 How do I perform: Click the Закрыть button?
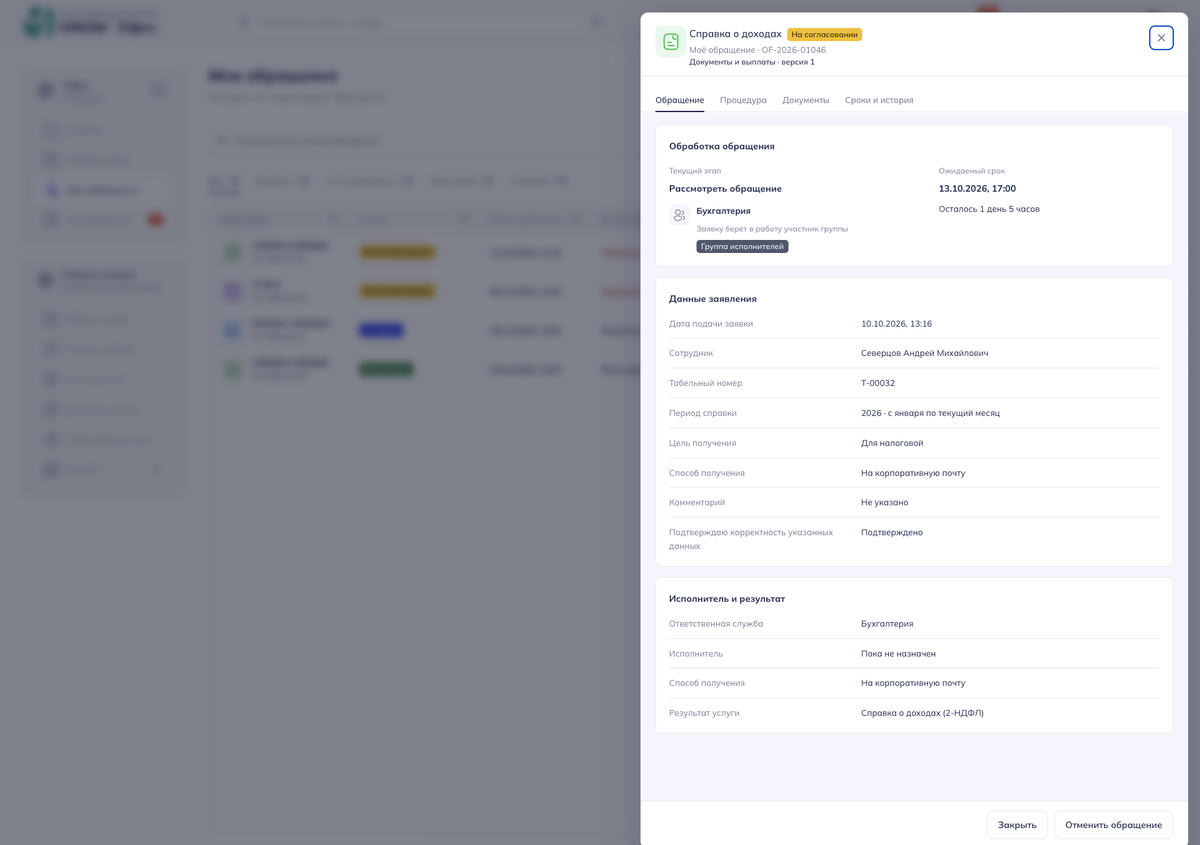coord(1017,825)
